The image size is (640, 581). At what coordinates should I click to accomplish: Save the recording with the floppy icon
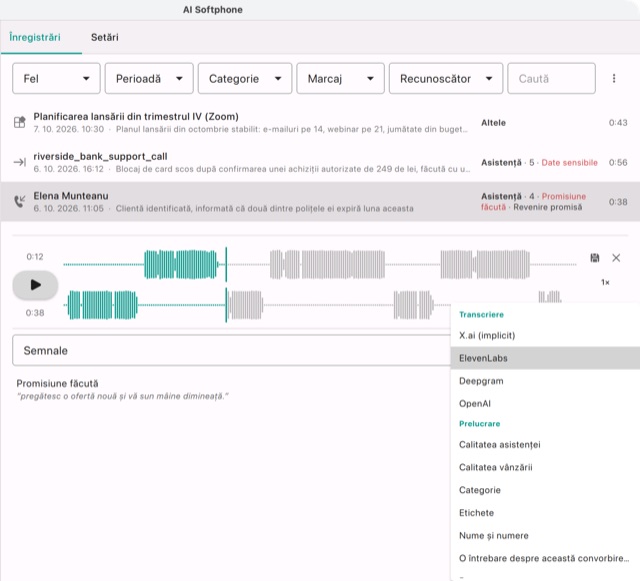pos(595,258)
